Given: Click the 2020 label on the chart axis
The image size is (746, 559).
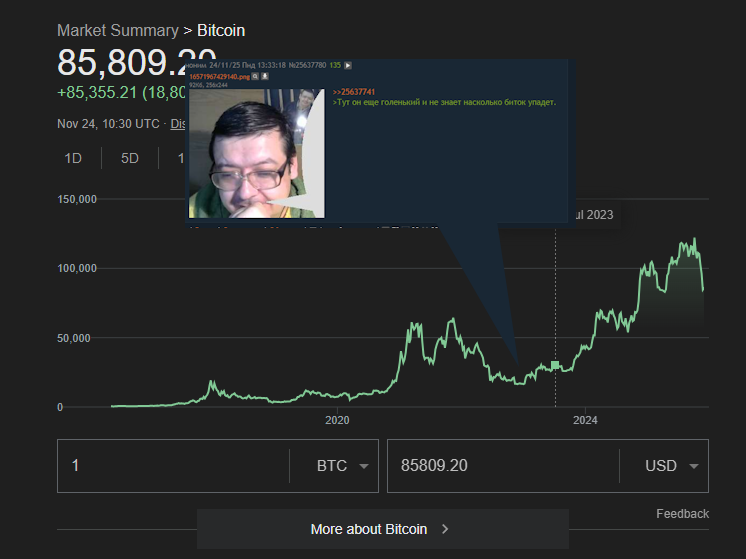Looking at the screenshot, I should (337, 420).
